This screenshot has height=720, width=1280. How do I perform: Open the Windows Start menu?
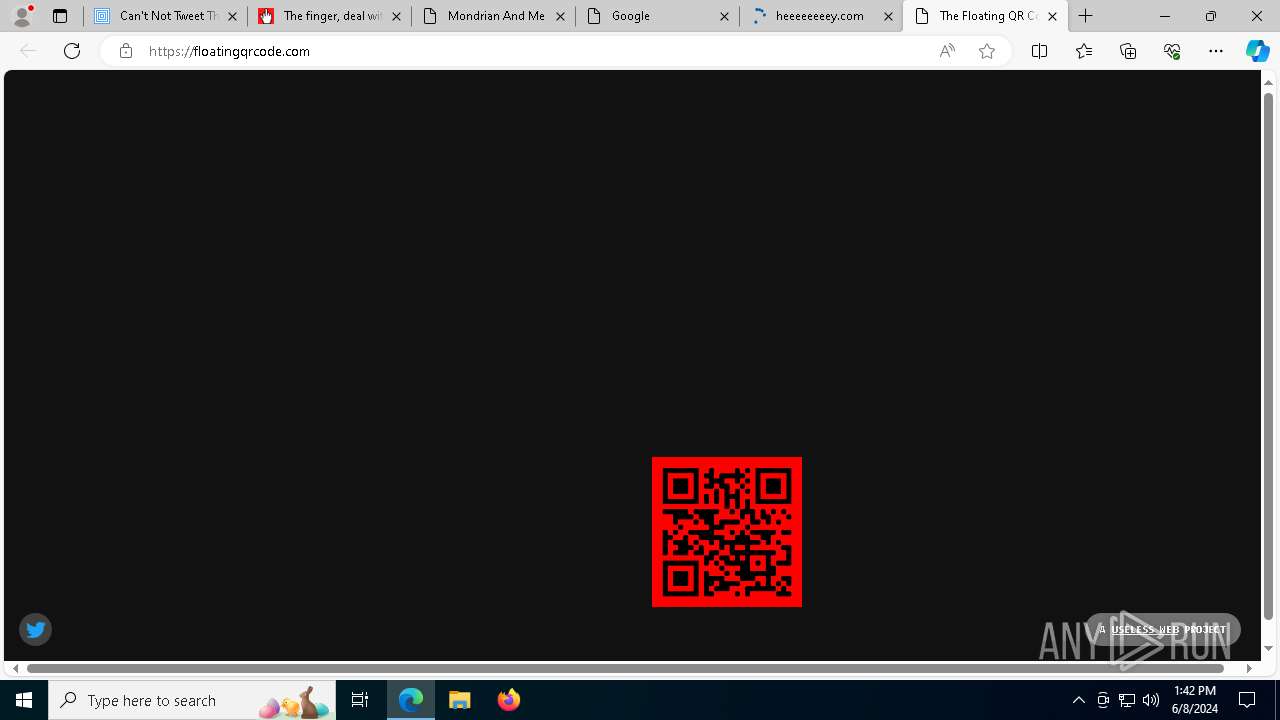pyautogui.click(x=24, y=700)
